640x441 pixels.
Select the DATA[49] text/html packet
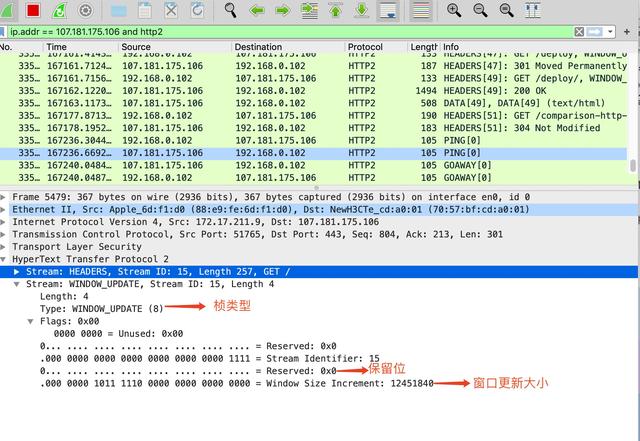tap(313, 103)
